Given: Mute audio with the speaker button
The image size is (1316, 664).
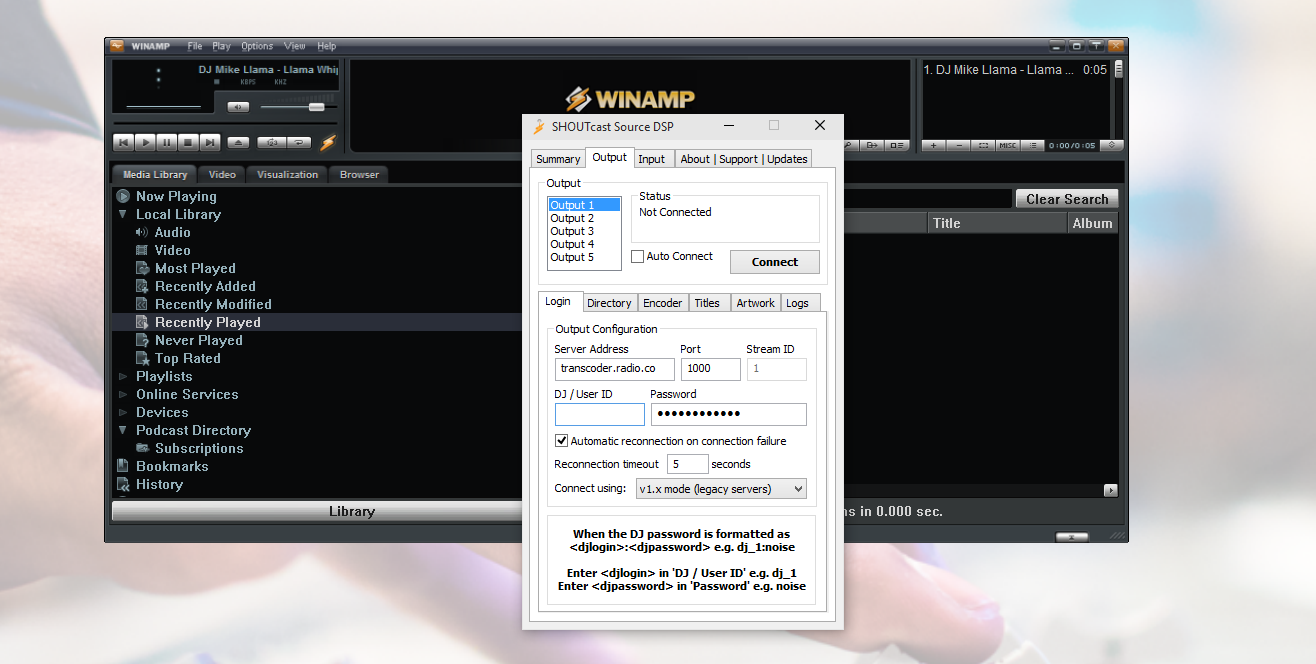Looking at the screenshot, I should pyautogui.click(x=238, y=107).
